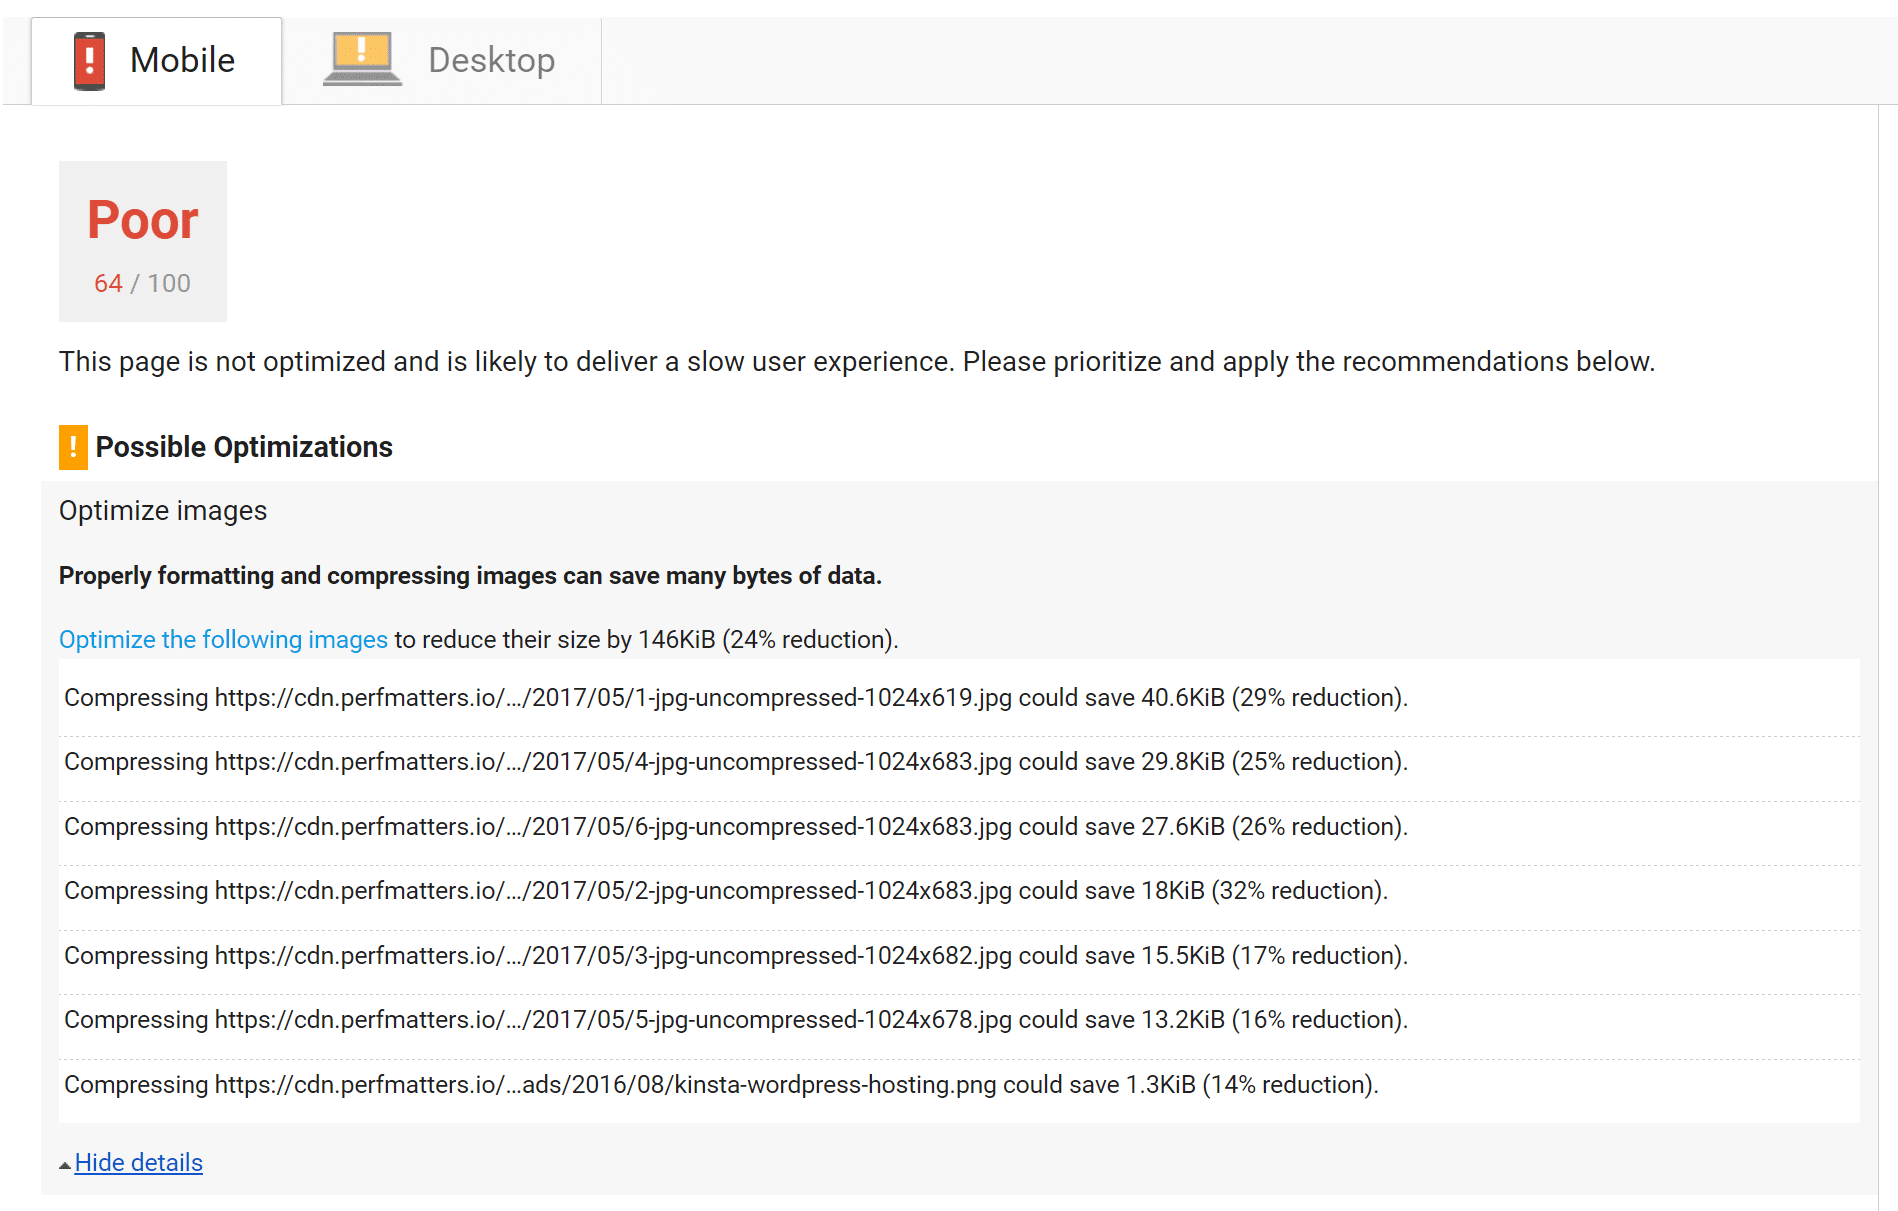Click the 4-jpg-uncompressed-1024x683.jpg entry
The height and width of the screenshot is (1211, 1898).
(x=735, y=762)
